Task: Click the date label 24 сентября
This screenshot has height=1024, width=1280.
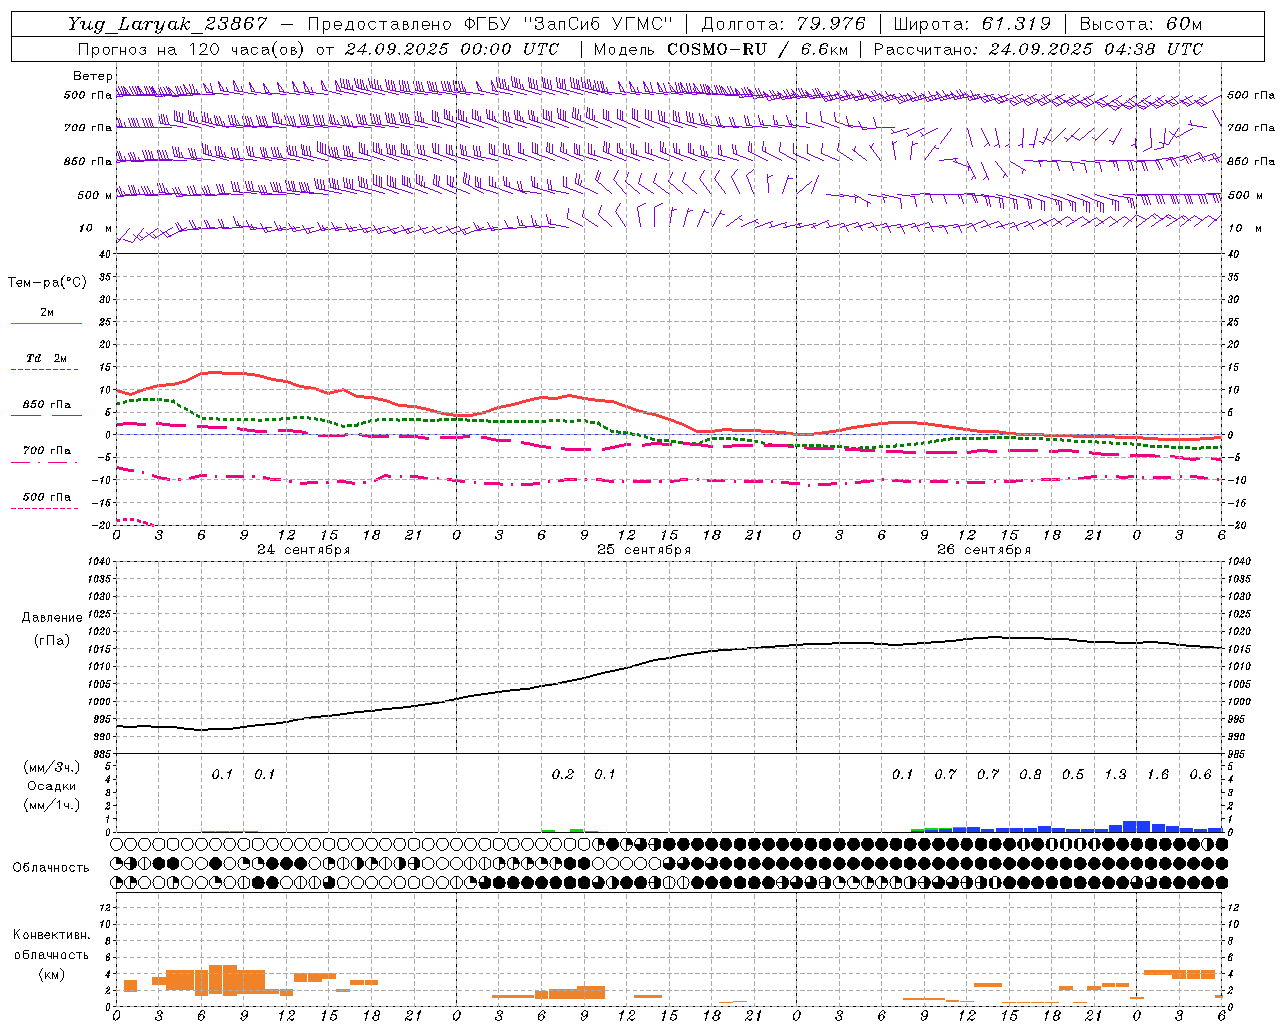Action: pyautogui.click(x=304, y=549)
